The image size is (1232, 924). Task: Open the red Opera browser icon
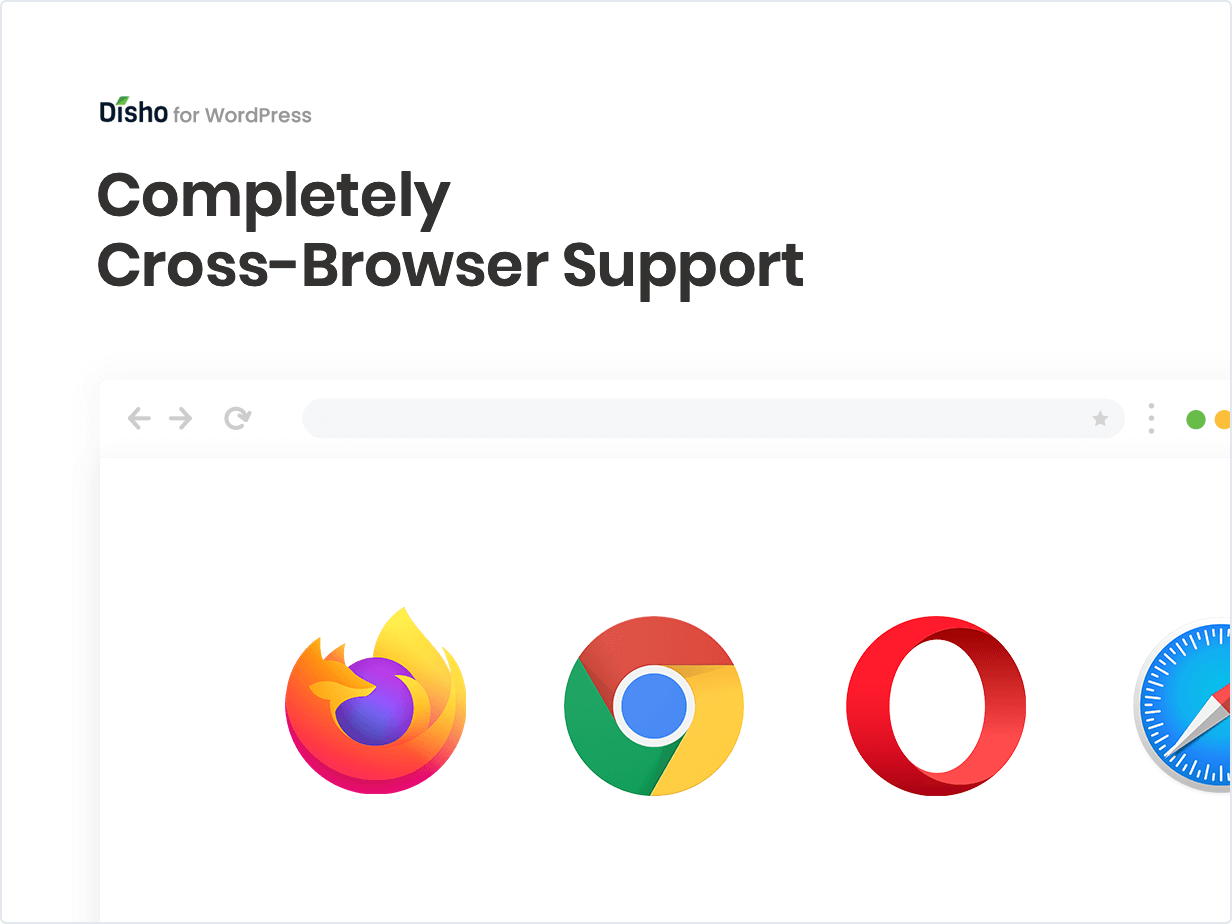(936, 706)
